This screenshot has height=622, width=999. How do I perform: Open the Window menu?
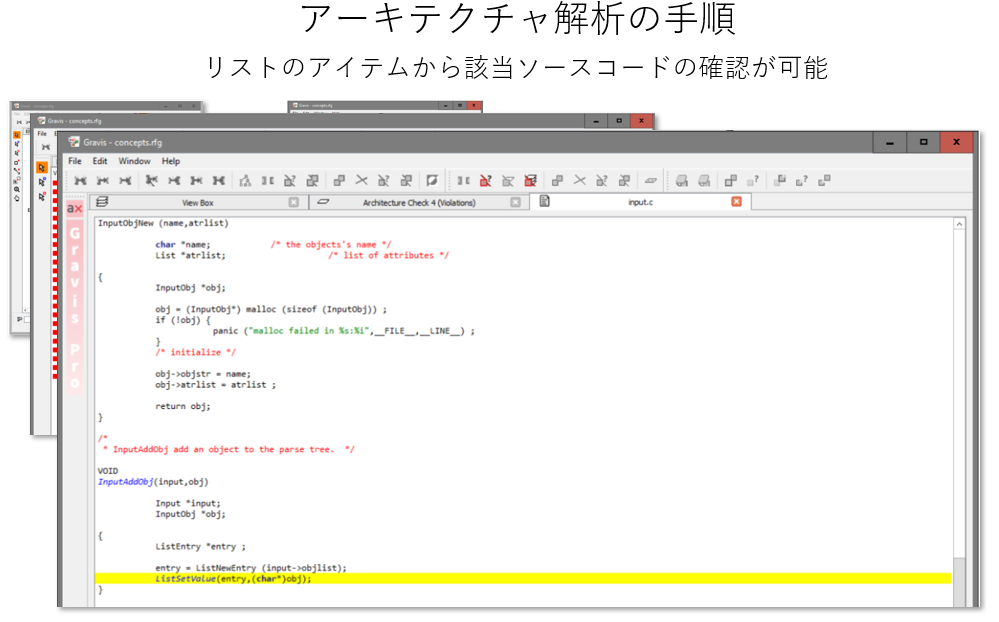click(134, 161)
